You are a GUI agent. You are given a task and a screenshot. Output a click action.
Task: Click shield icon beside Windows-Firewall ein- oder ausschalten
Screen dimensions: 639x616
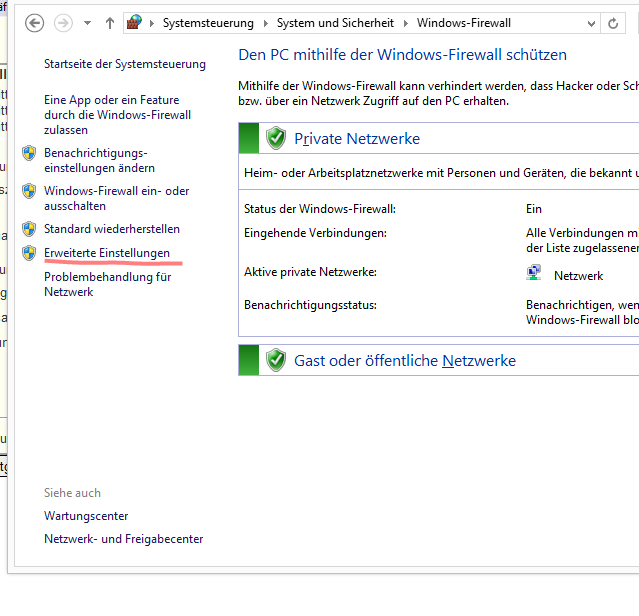(29, 191)
